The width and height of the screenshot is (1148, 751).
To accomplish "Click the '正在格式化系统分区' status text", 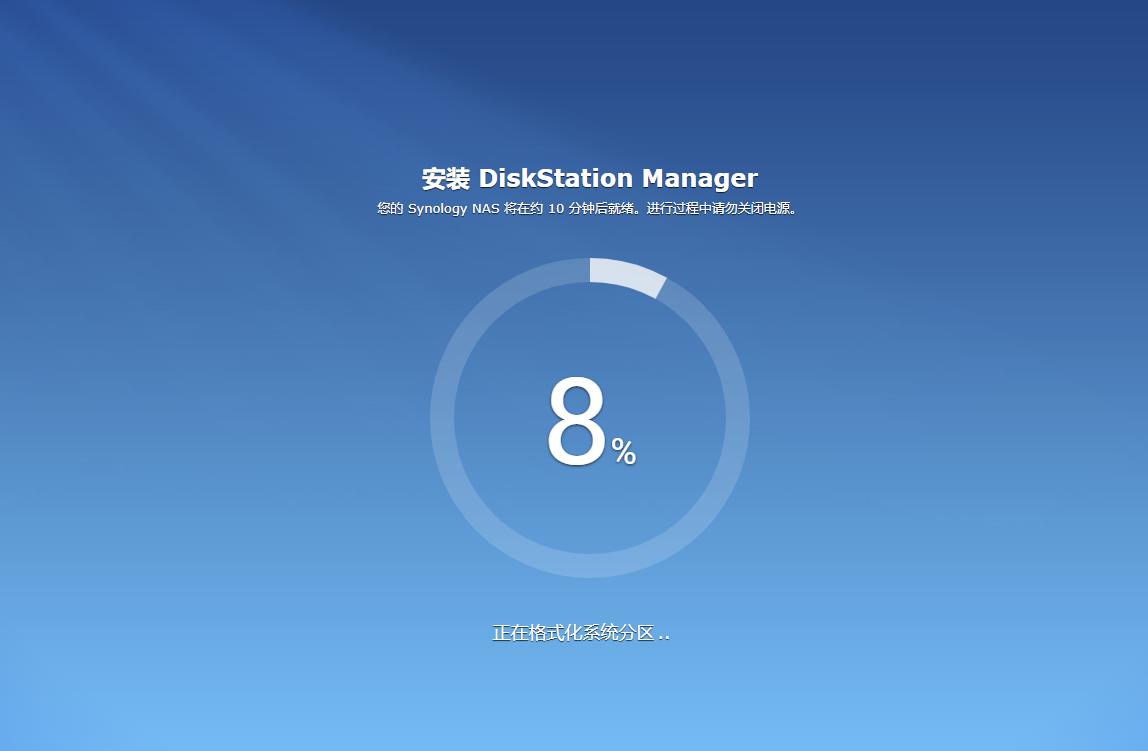I will (581, 633).
